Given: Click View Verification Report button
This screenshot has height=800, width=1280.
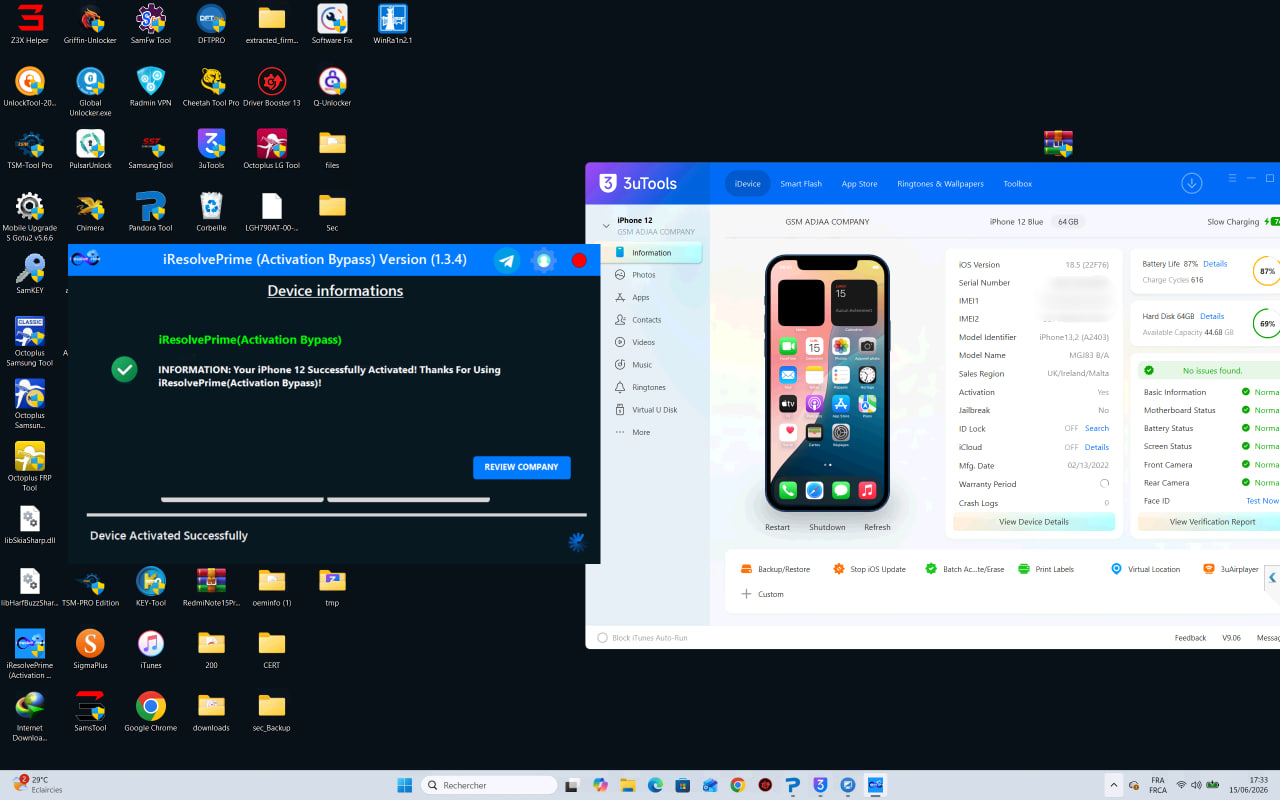Looking at the screenshot, I should tap(1212, 521).
